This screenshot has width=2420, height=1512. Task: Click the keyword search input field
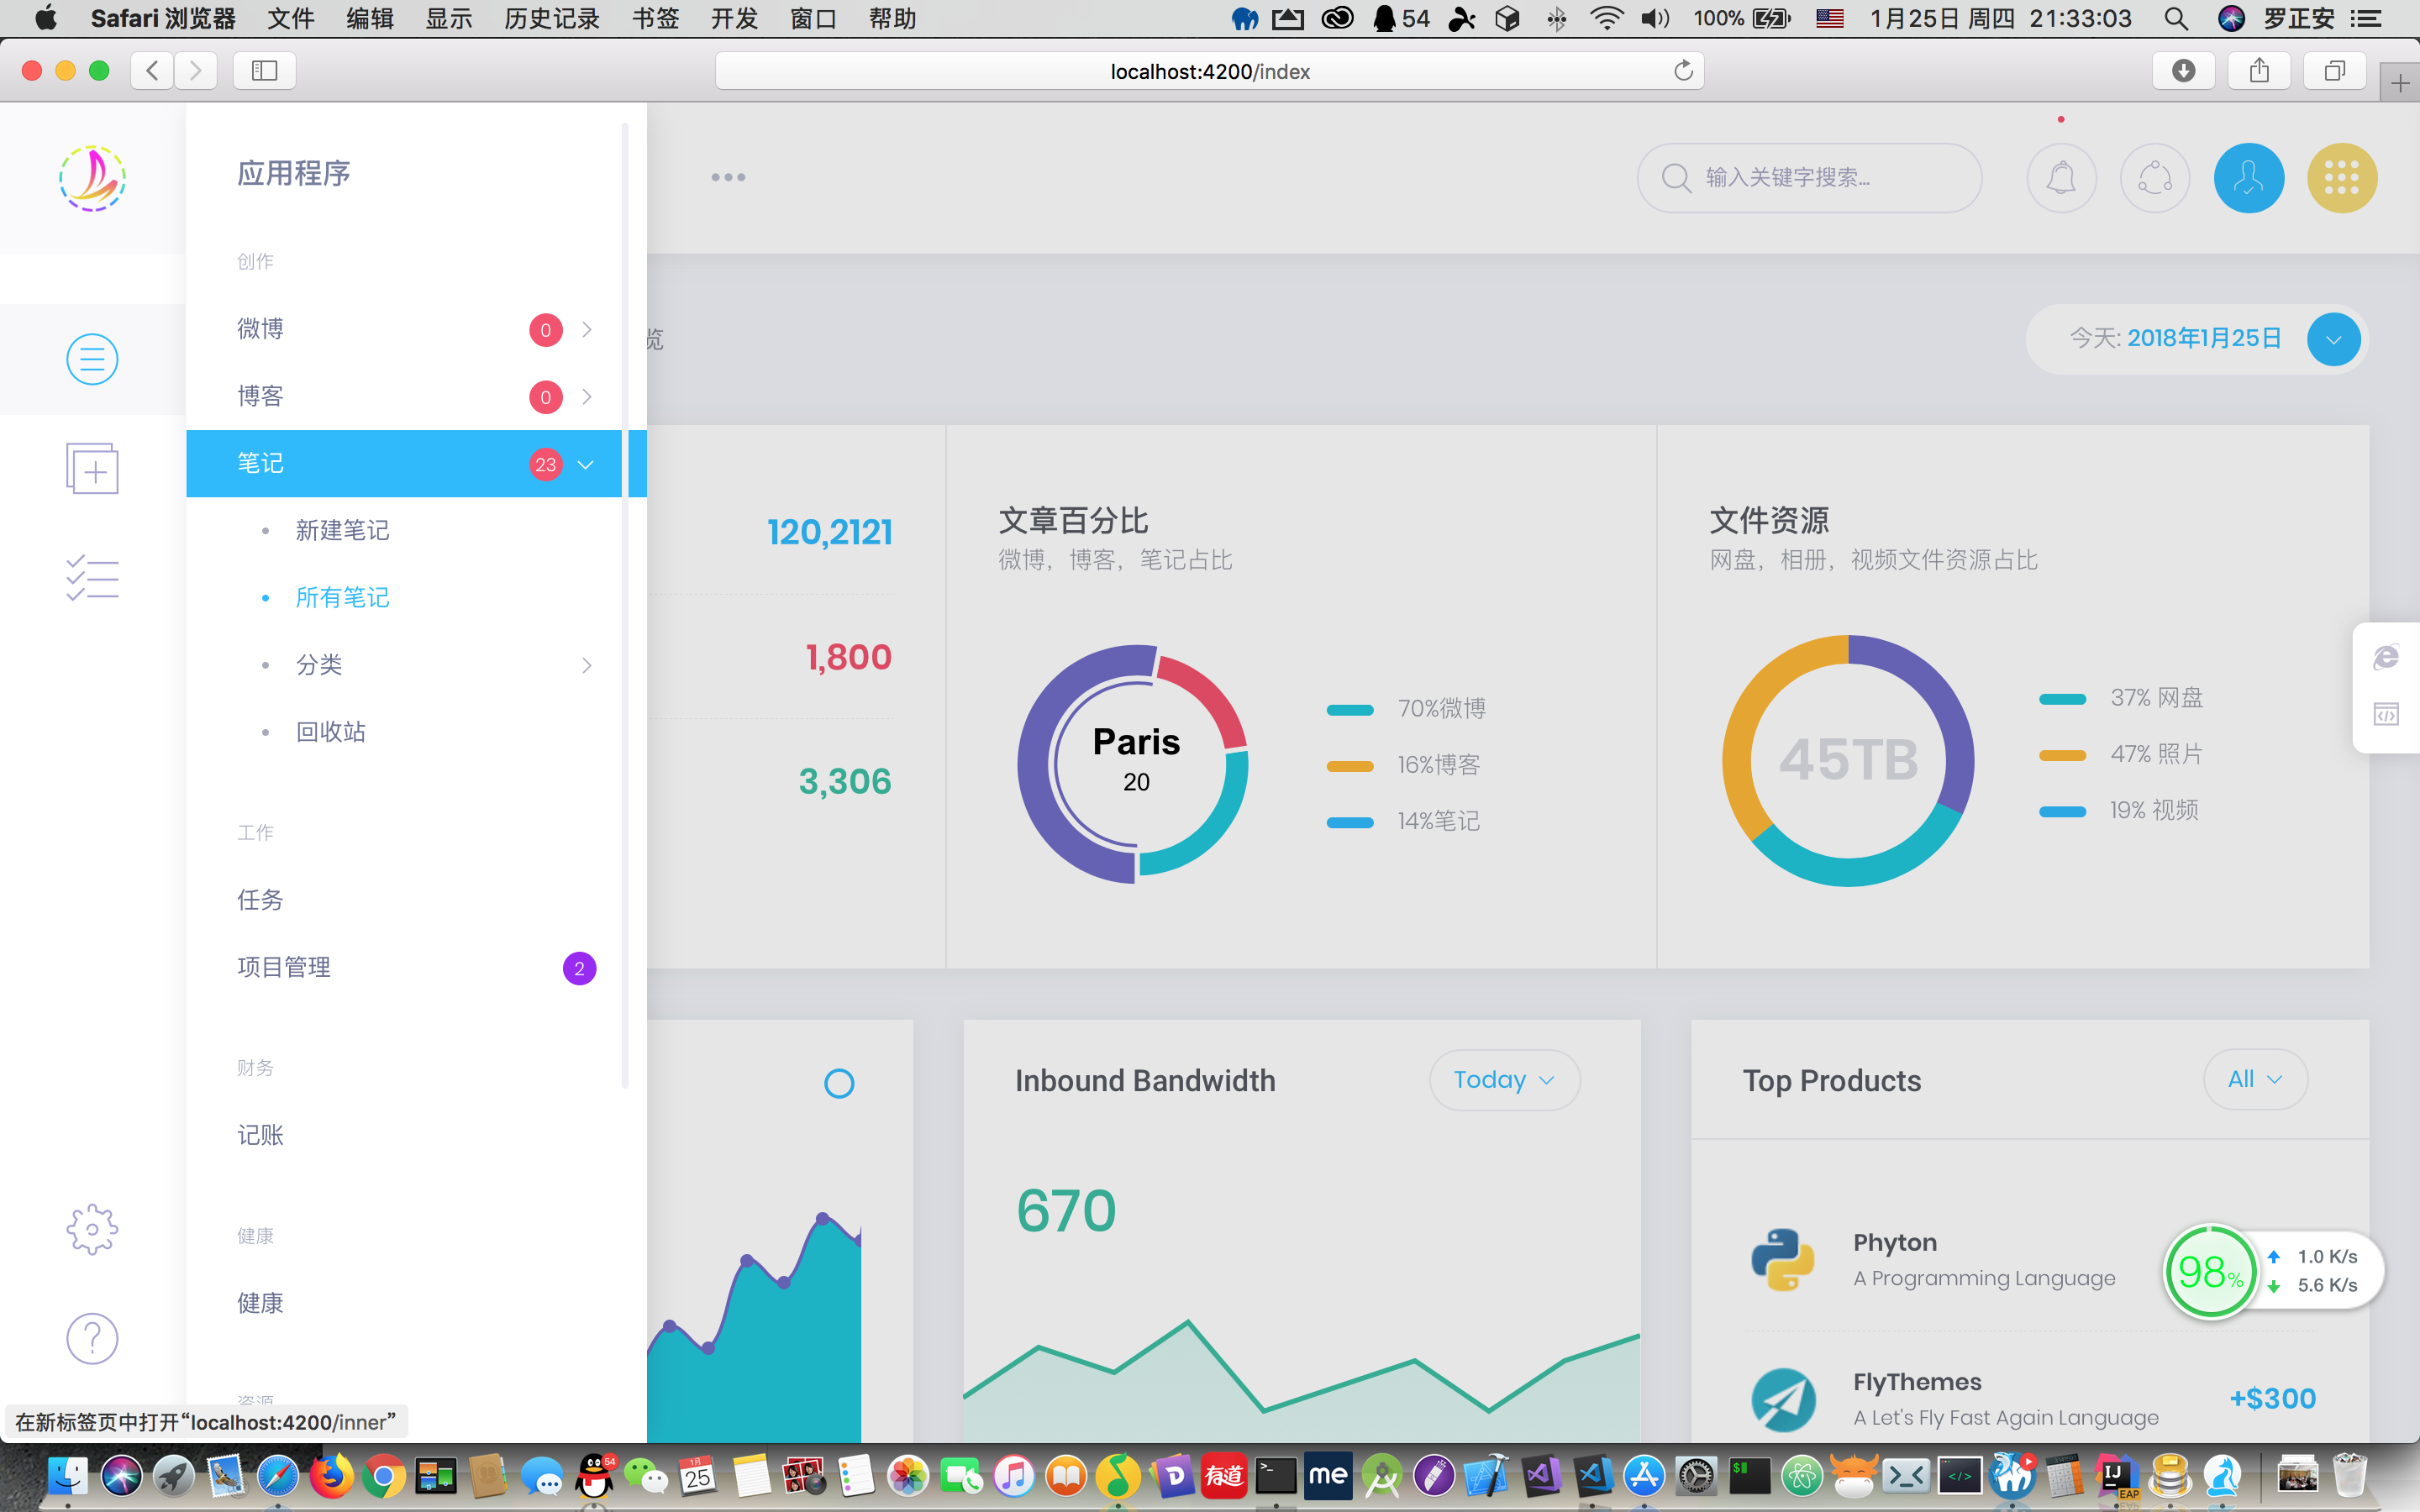[x=1808, y=178]
